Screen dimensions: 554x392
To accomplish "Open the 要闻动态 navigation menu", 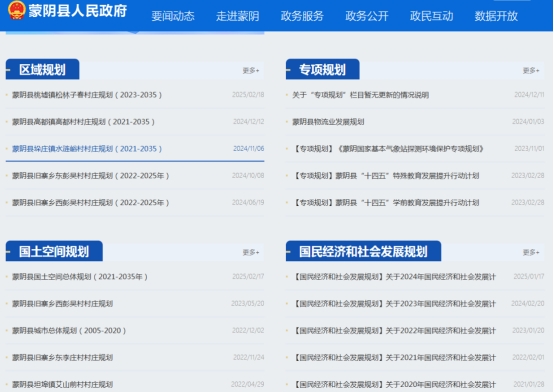I will (x=173, y=16).
